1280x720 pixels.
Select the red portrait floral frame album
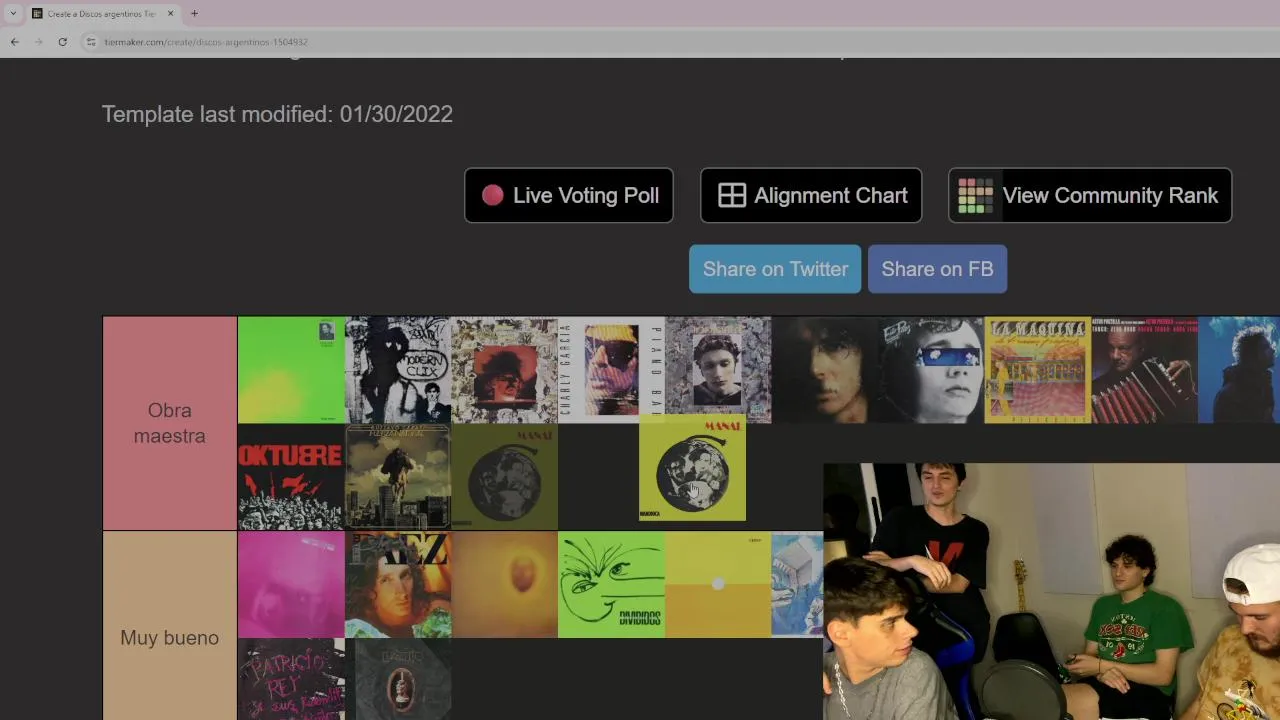pyautogui.click(x=504, y=370)
